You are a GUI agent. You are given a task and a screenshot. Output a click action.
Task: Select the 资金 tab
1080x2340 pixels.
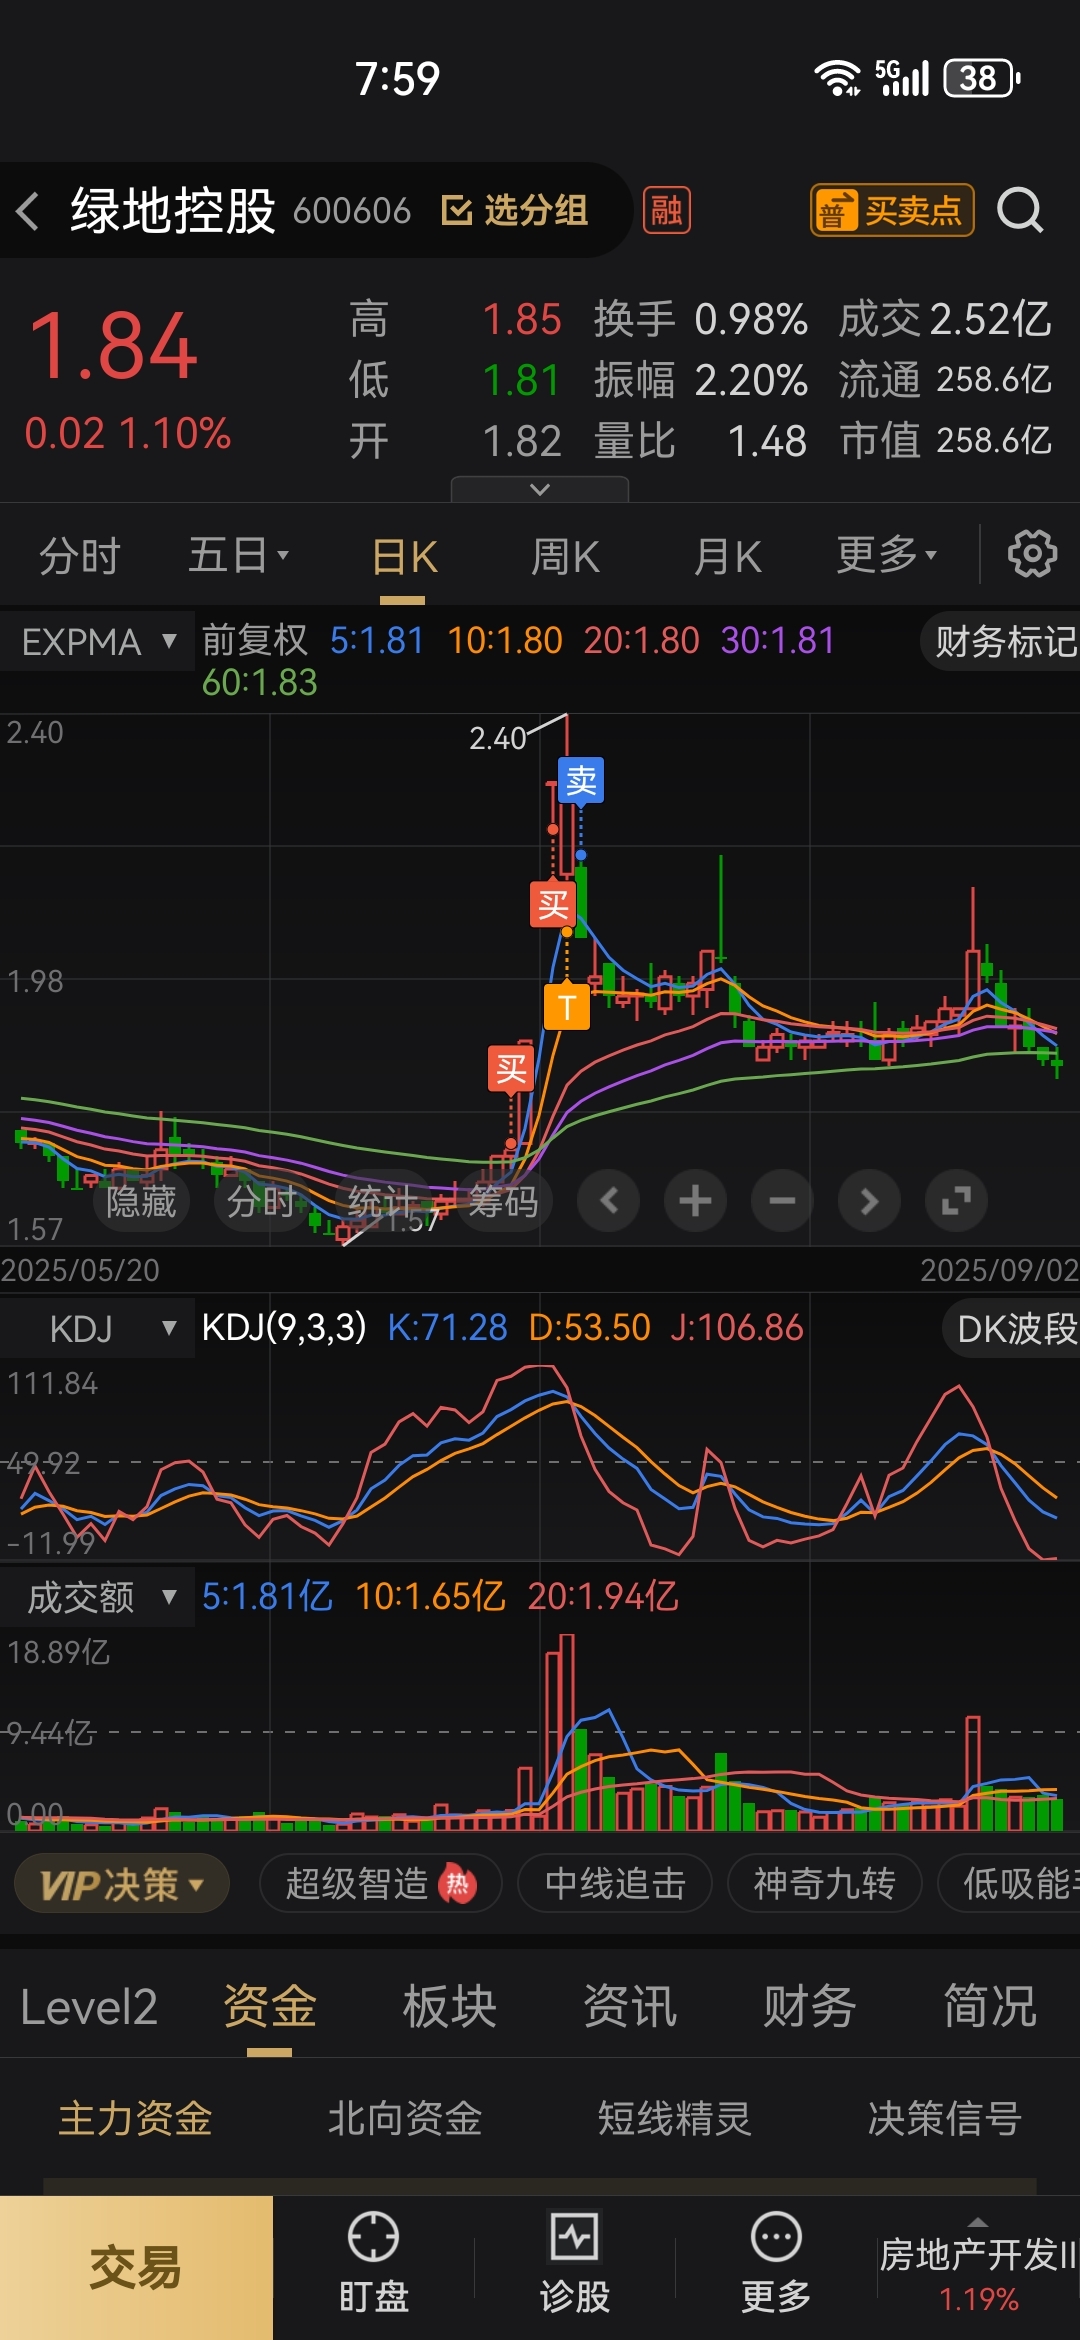tap(270, 2007)
